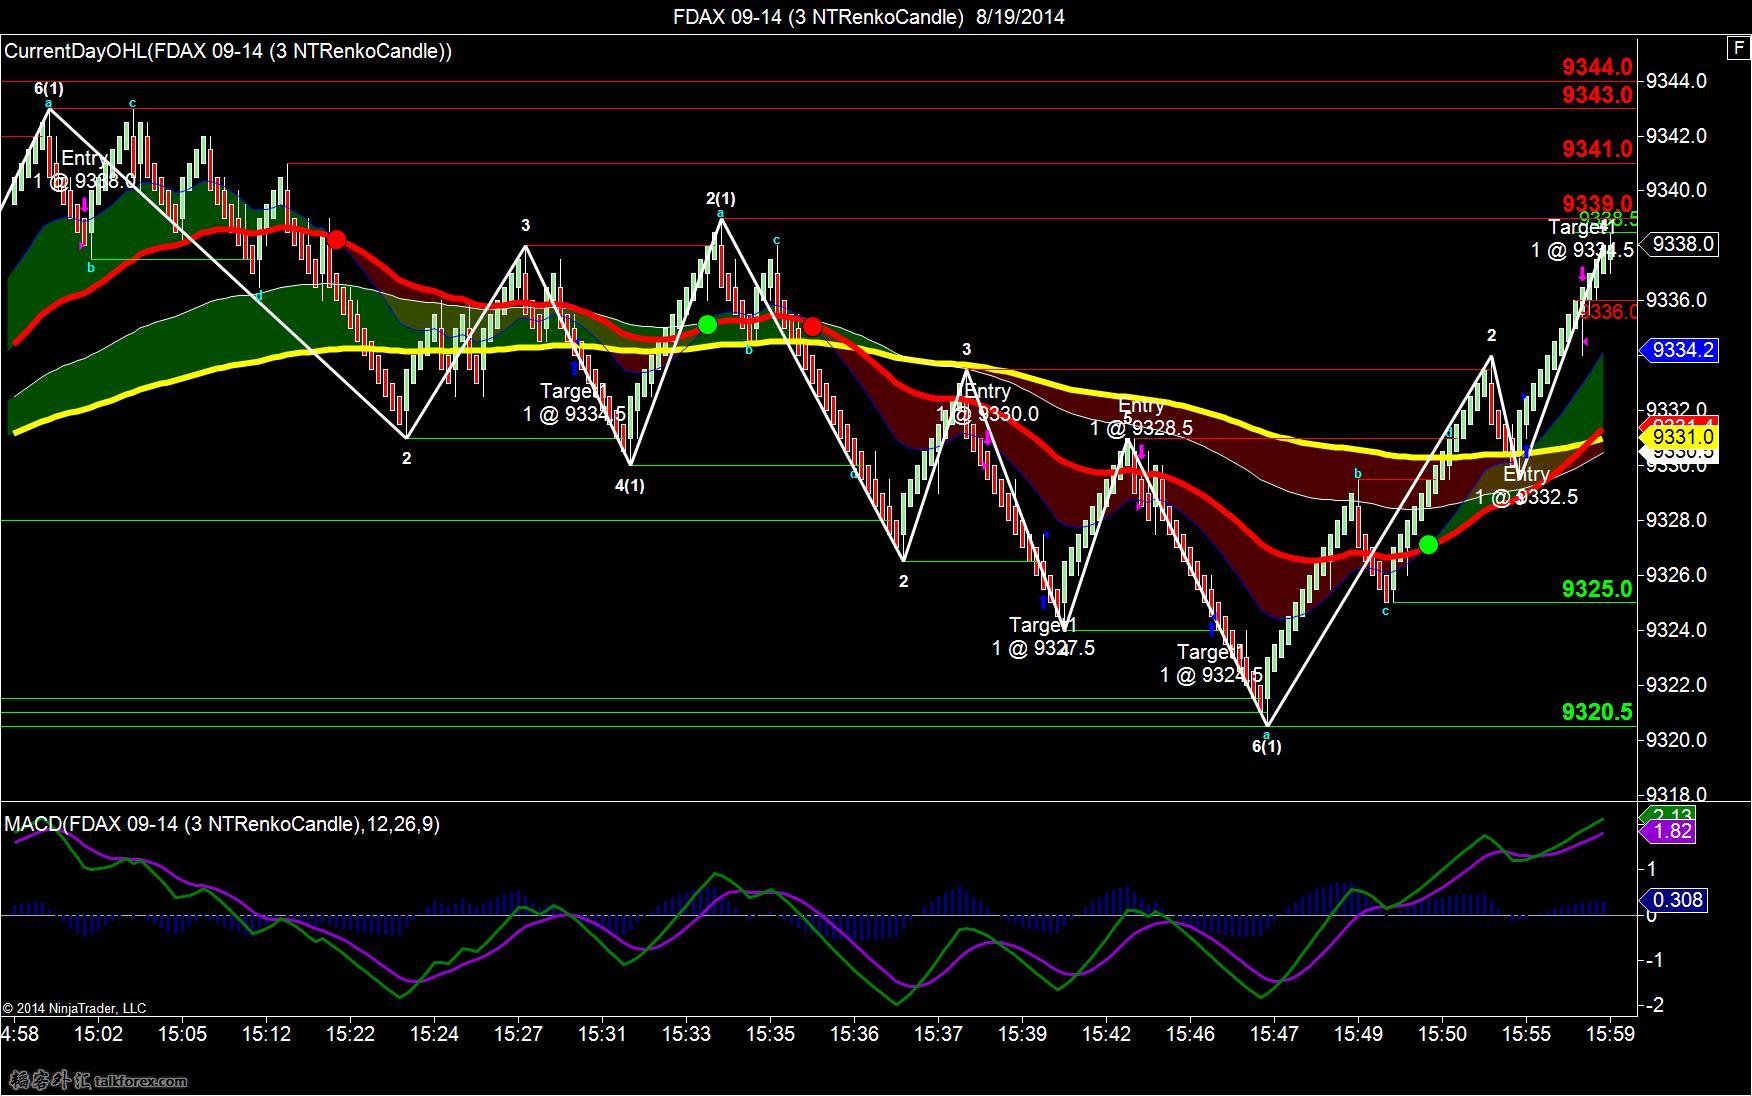This screenshot has width=1752, height=1096.
Task: Select the CurrentDayOHL indicator label
Action: [x=228, y=51]
